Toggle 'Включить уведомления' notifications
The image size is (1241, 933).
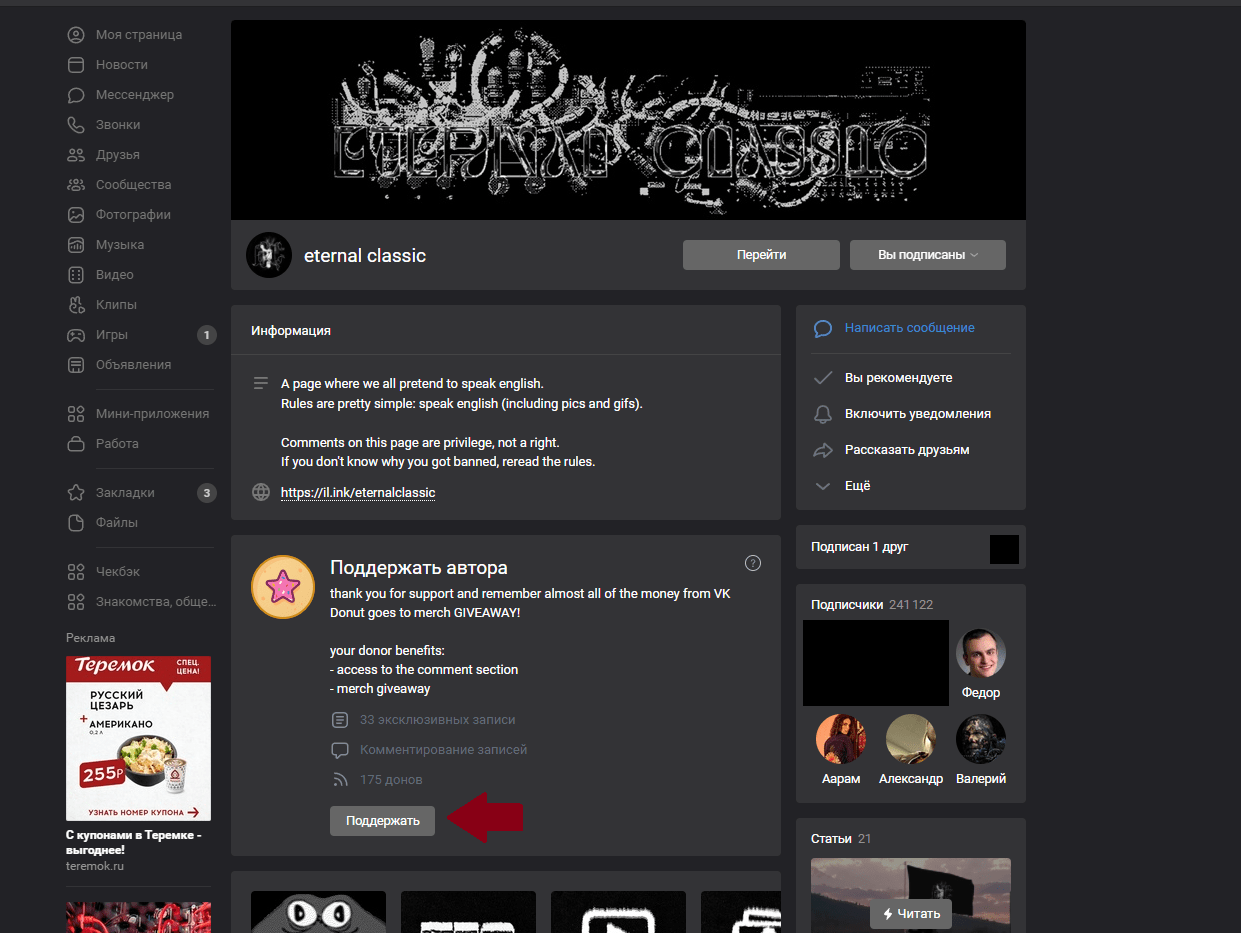tap(917, 414)
